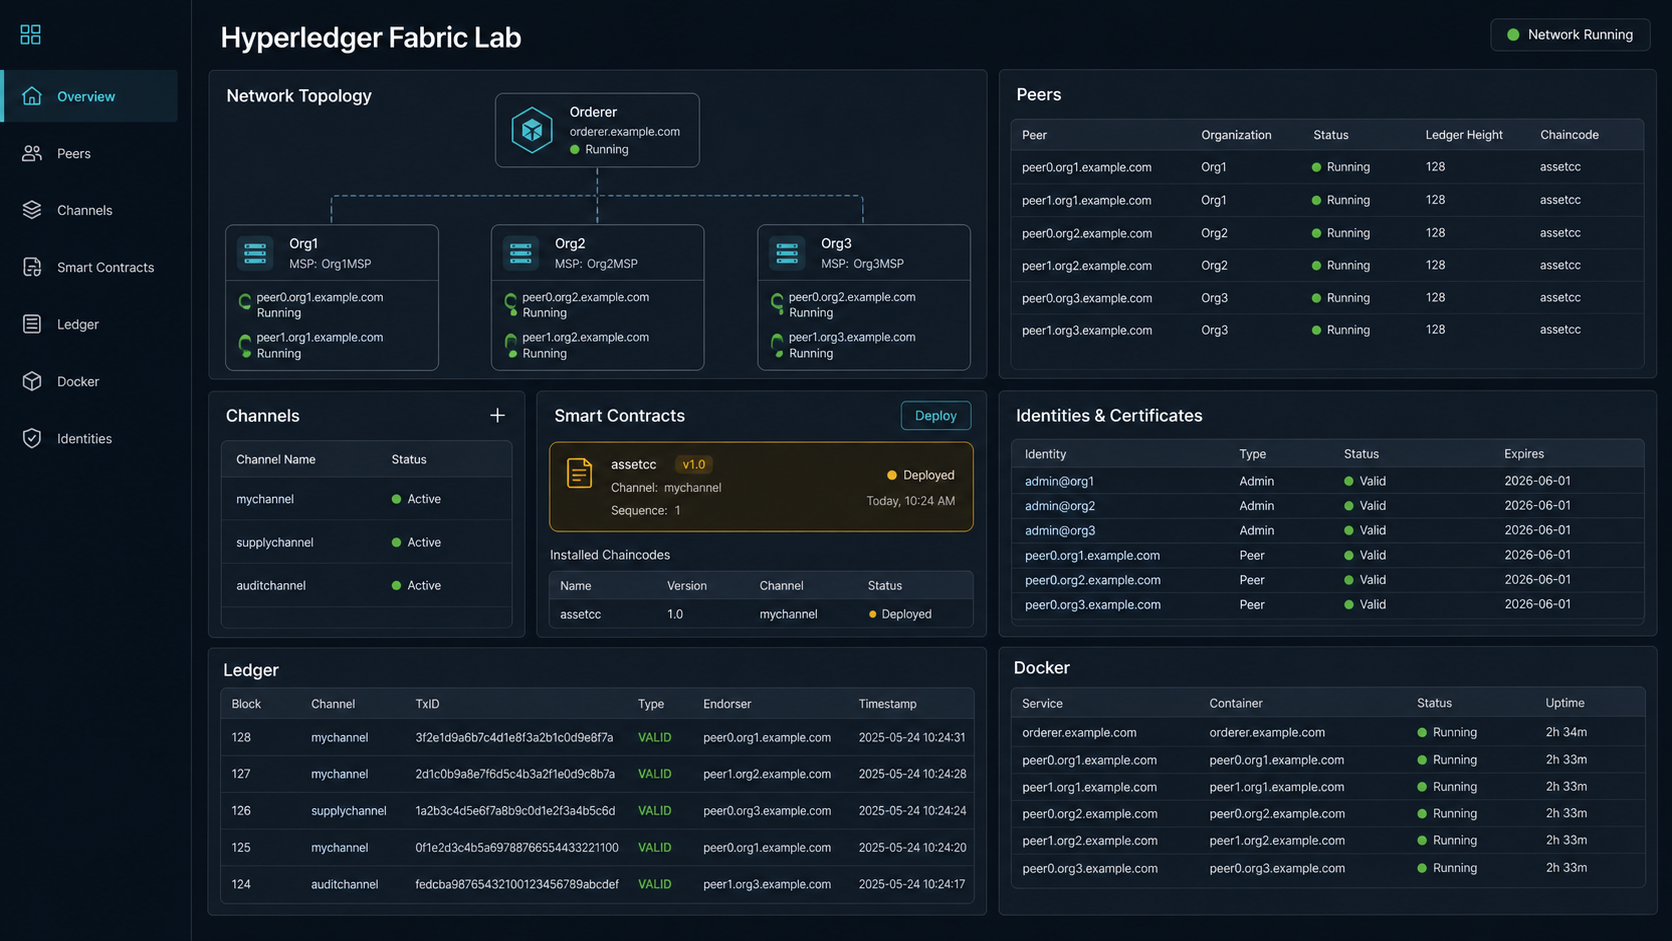1672x941 pixels.
Task: Click assetcc row in Installed Chaincodes
Action: coord(761,614)
